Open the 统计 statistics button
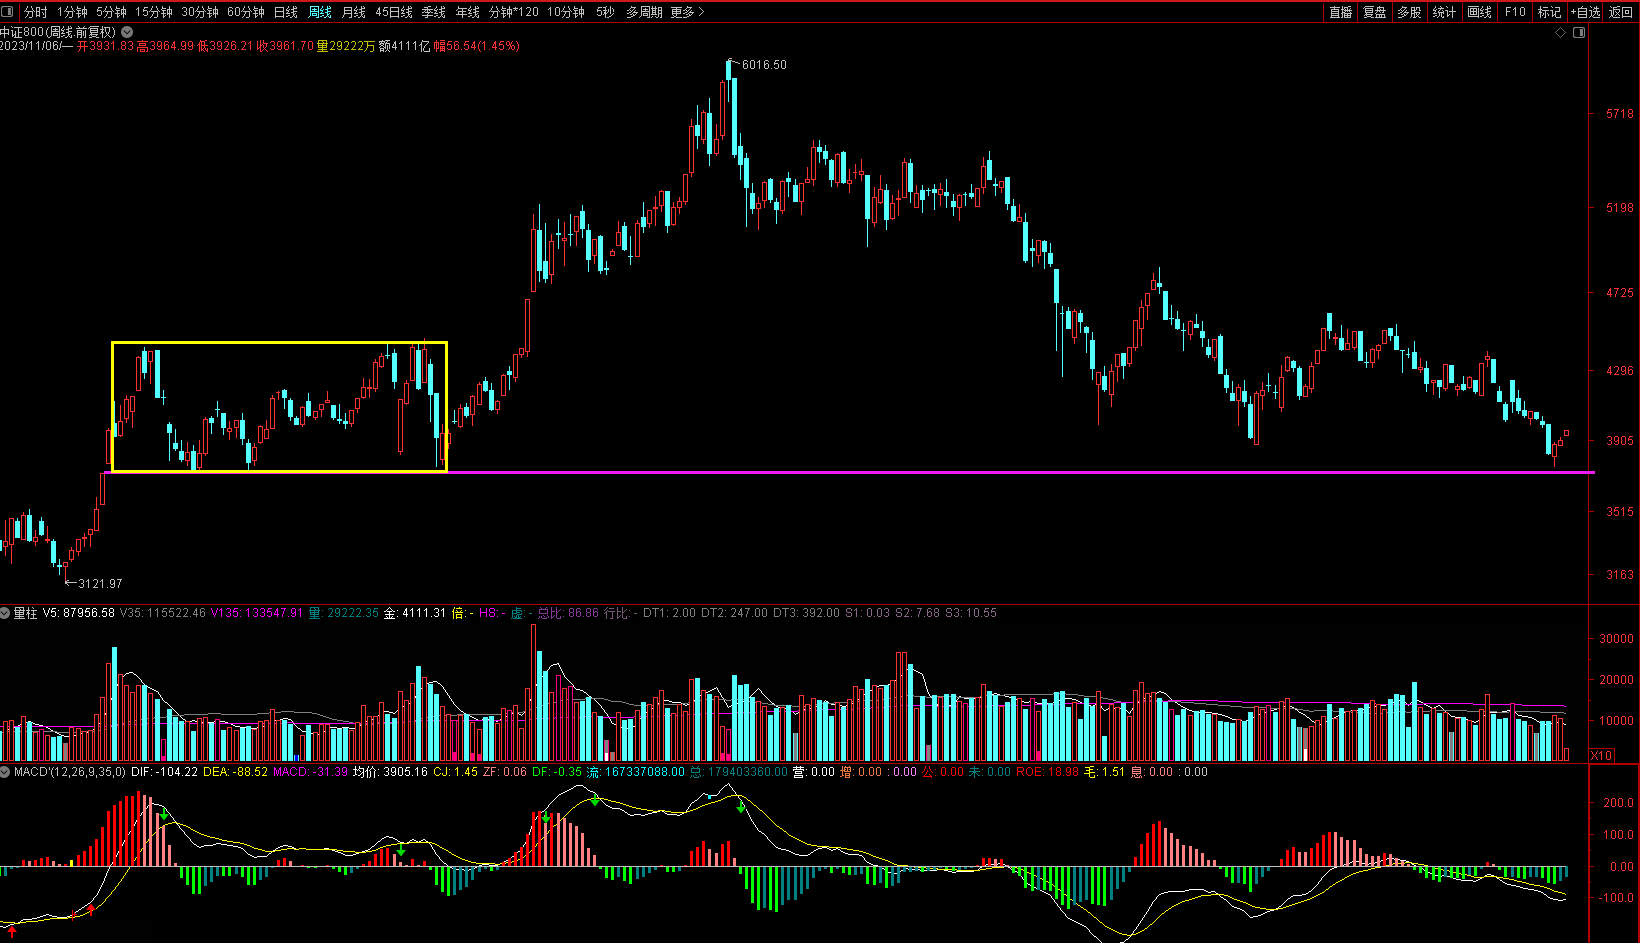 pyautogui.click(x=1444, y=12)
